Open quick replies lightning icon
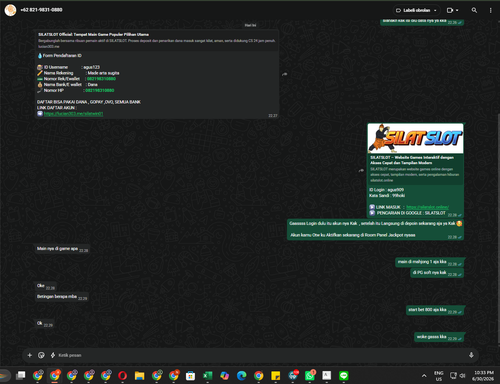The image size is (500, 384). 53,355
